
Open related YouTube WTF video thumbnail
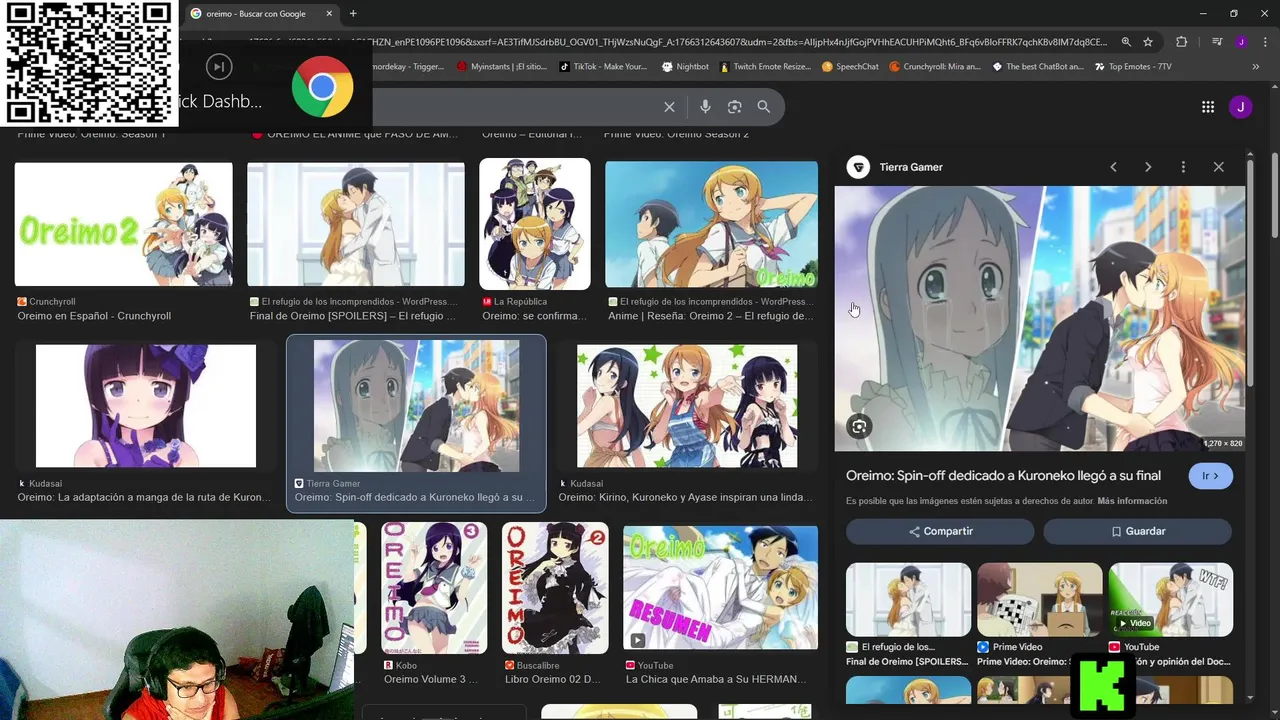[1171, 600]
